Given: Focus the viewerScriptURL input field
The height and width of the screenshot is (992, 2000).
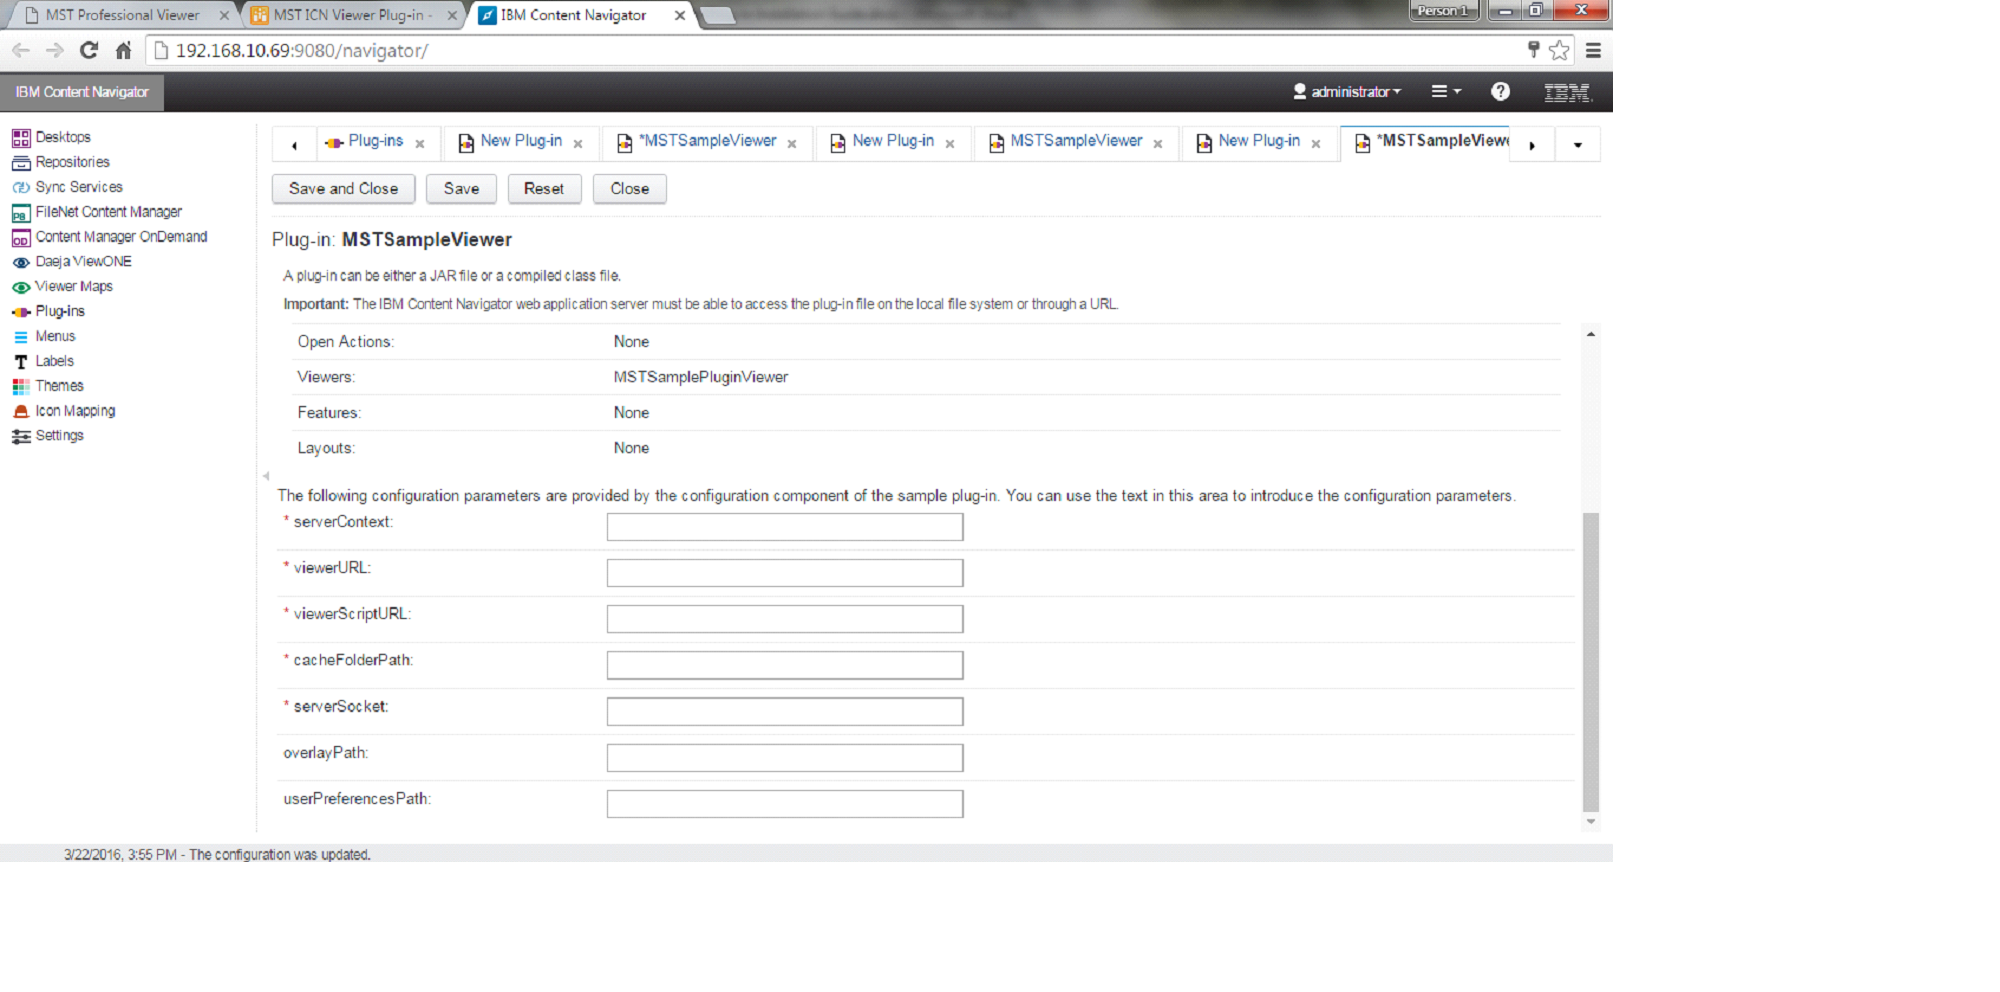Looking at the screenshot, I should pos(785,619).
